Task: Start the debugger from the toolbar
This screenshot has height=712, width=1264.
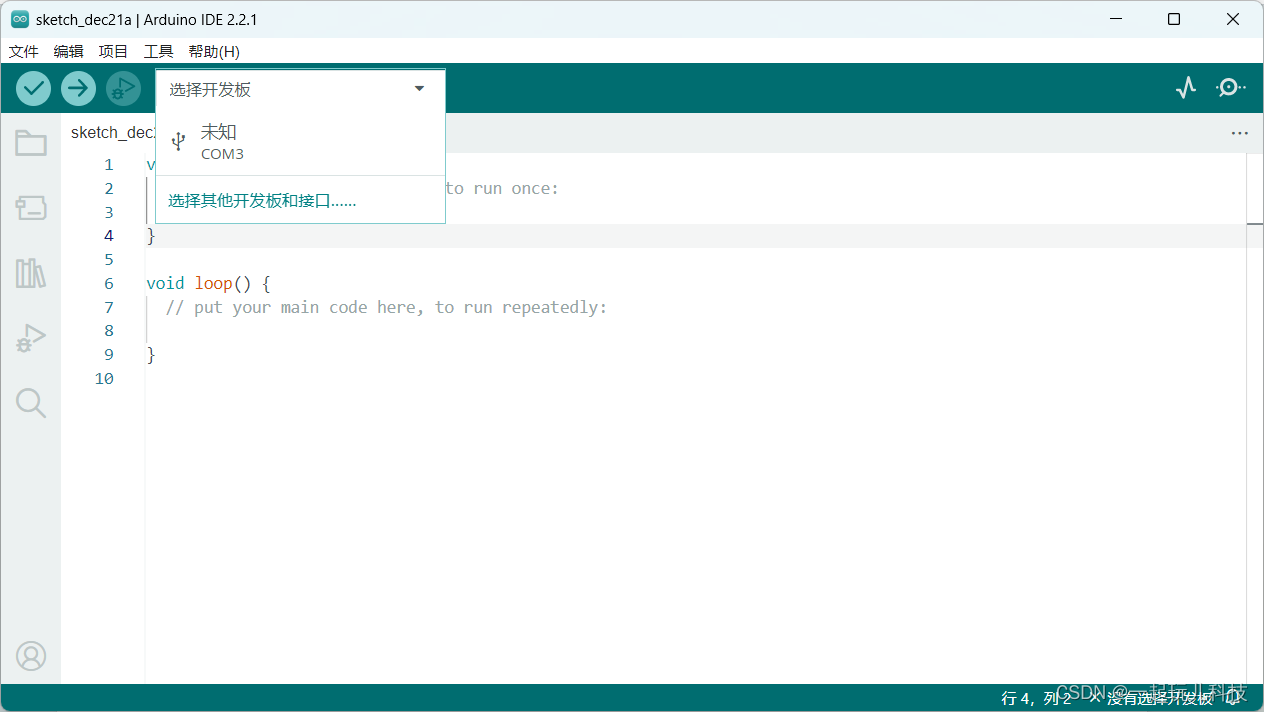Action: coord(123,89)
